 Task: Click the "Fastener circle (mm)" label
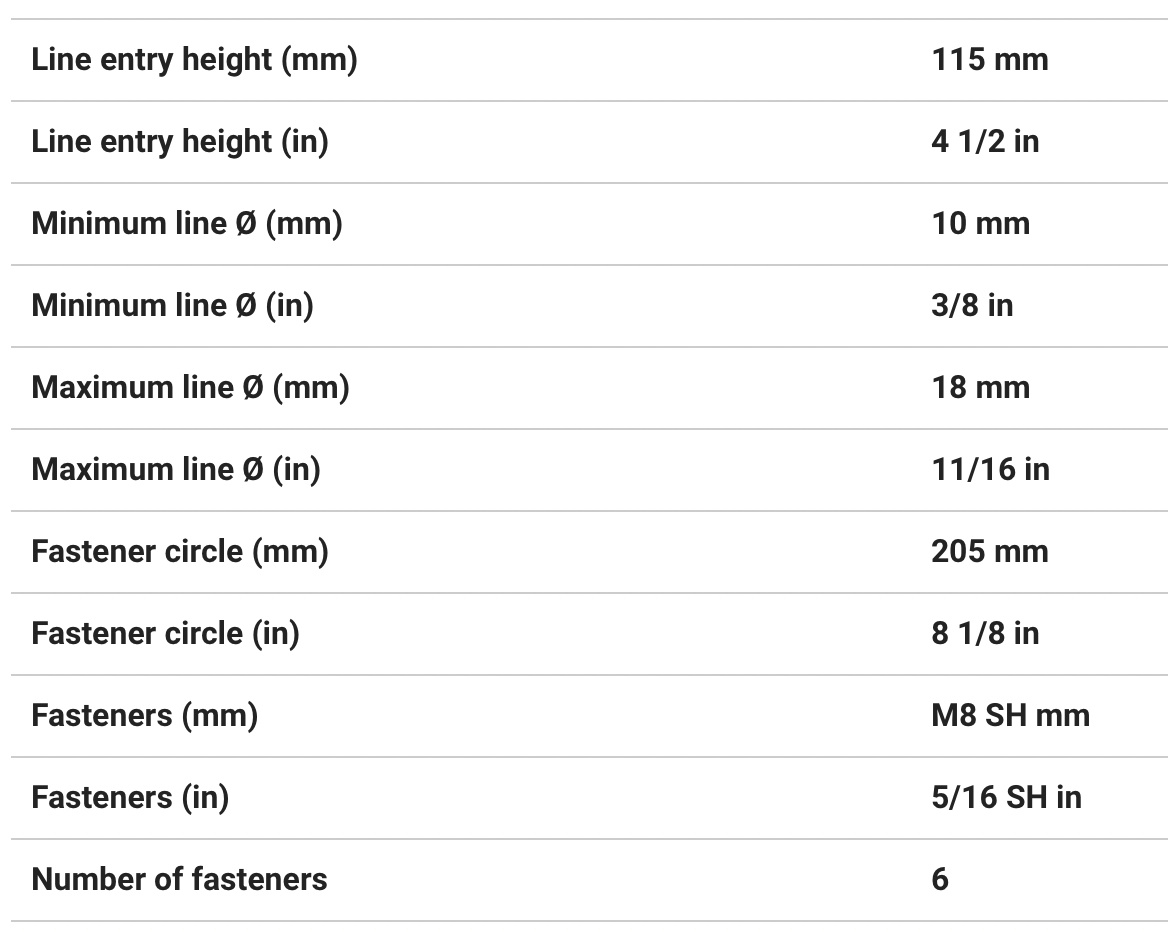click(180, 552)
